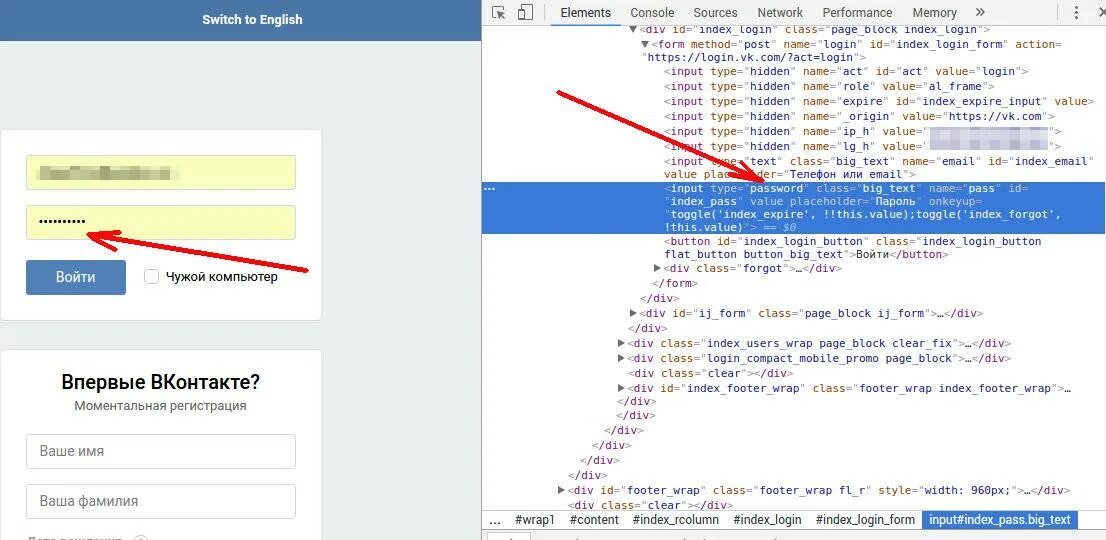
Task: Check the Чужой компьютер checkbox
Action: coord(151,277)
